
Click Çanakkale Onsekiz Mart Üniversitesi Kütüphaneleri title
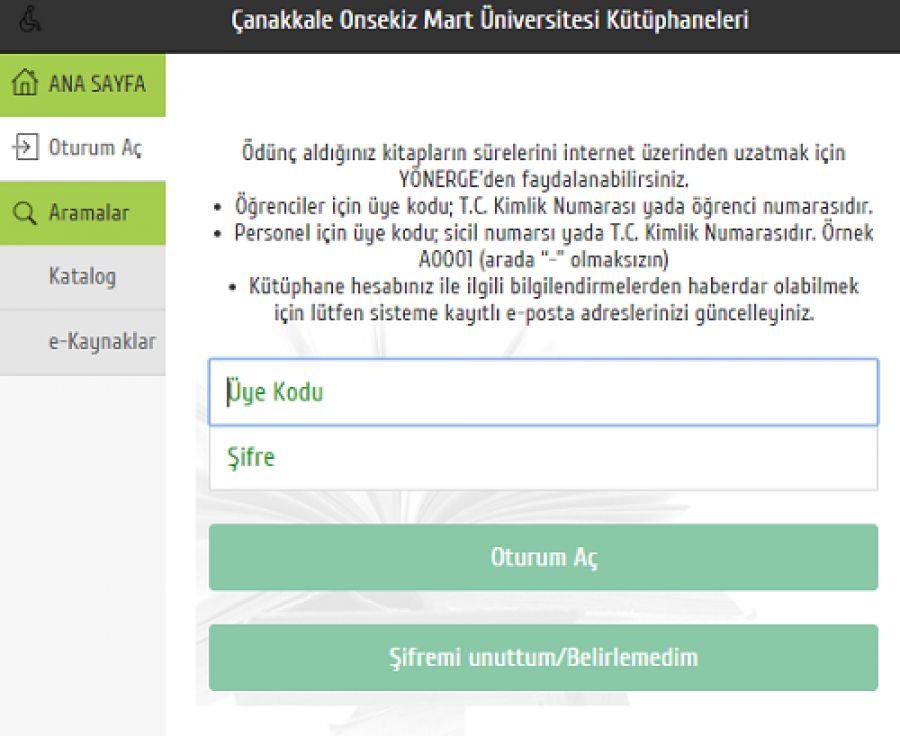pyautogui.click(x=490, y=21)
